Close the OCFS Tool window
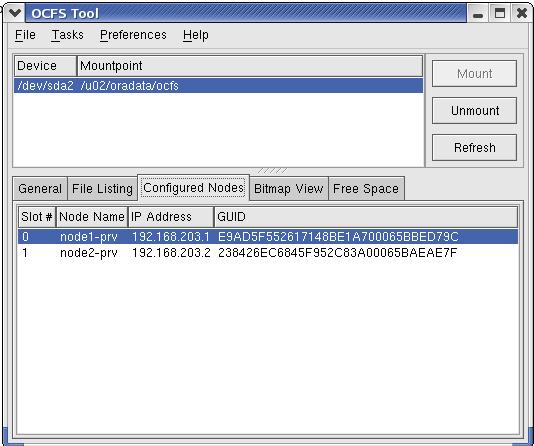The width and height of the screenshot is (534, 446). pos(521,14)
